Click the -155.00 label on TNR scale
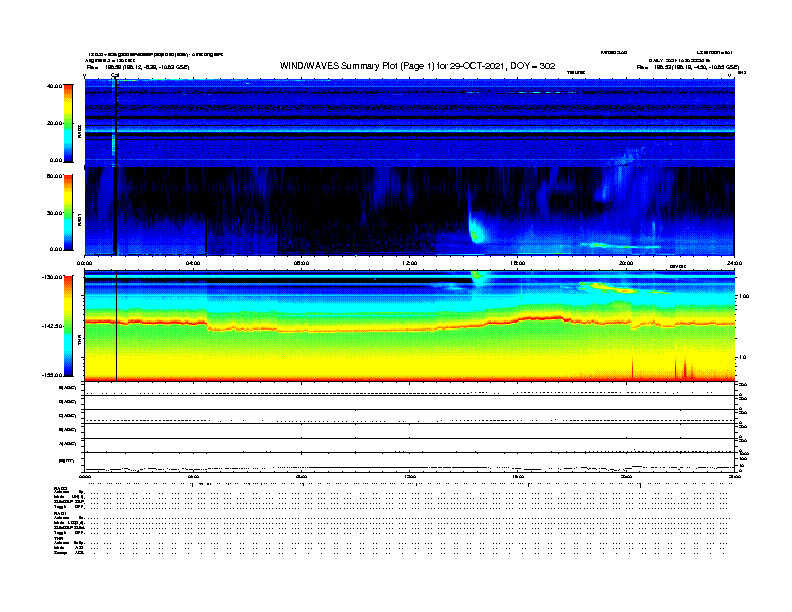The height and width of the screenshot is (612, 792). (x=52, y=375)
